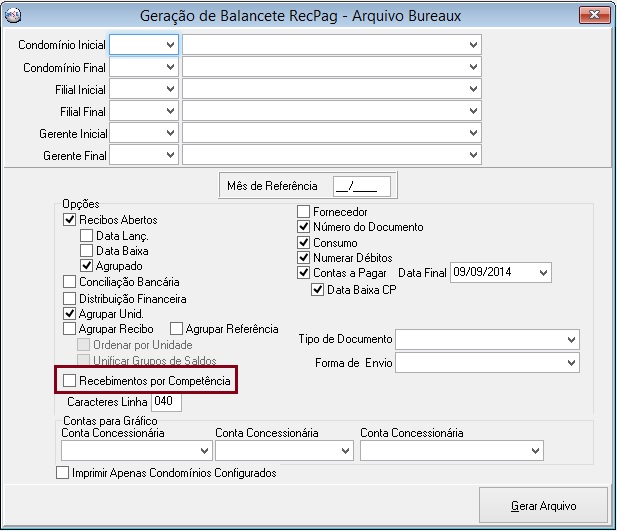The height and width of the screenshot is (531, 618).
Task: Open the Forma de Envio dropdown
Action: point(570,362)
